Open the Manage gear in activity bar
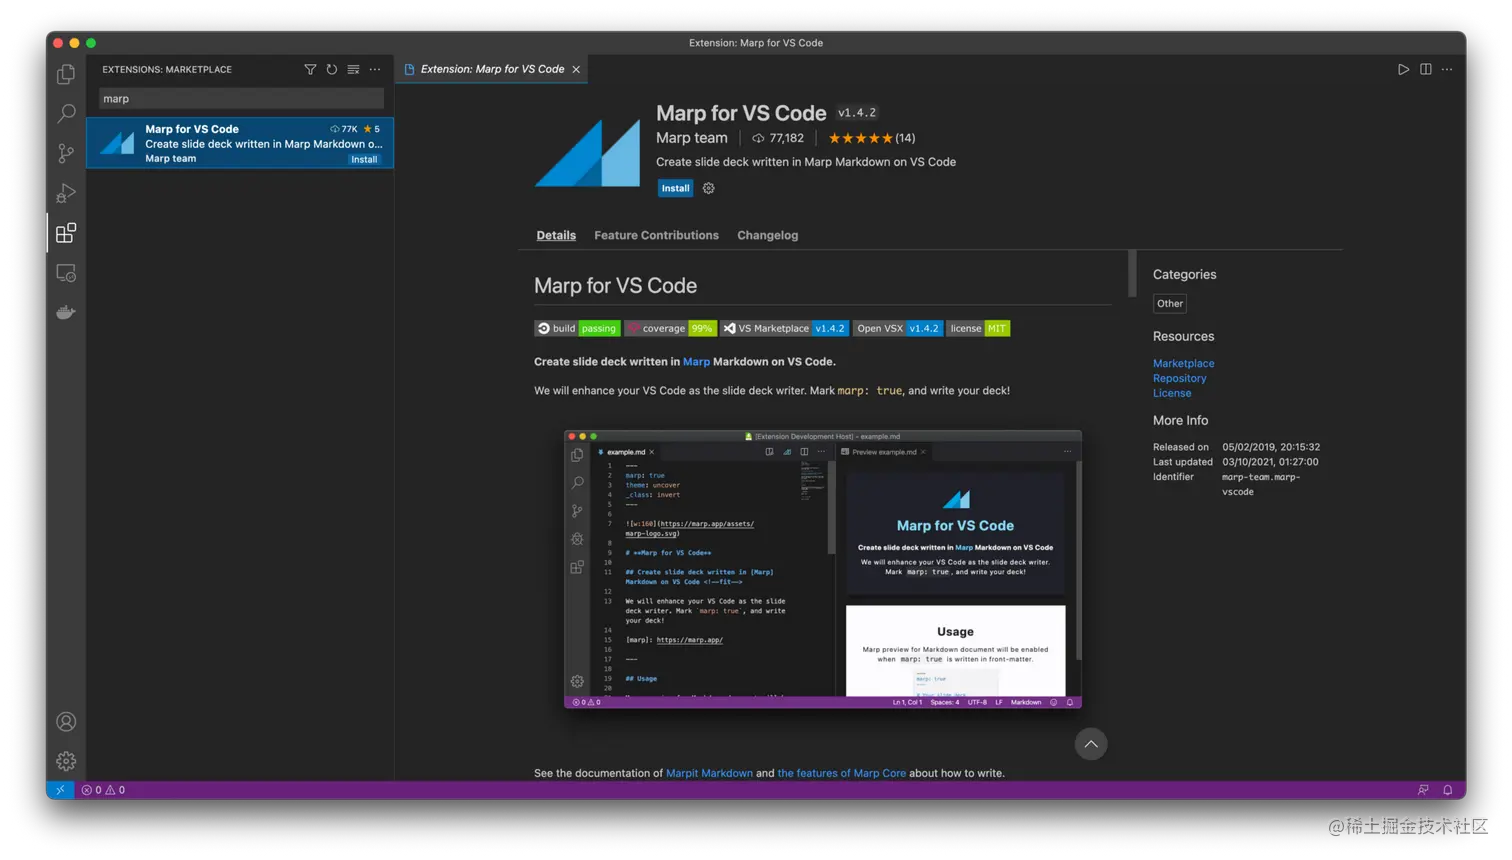 click(x=66, y=761)
